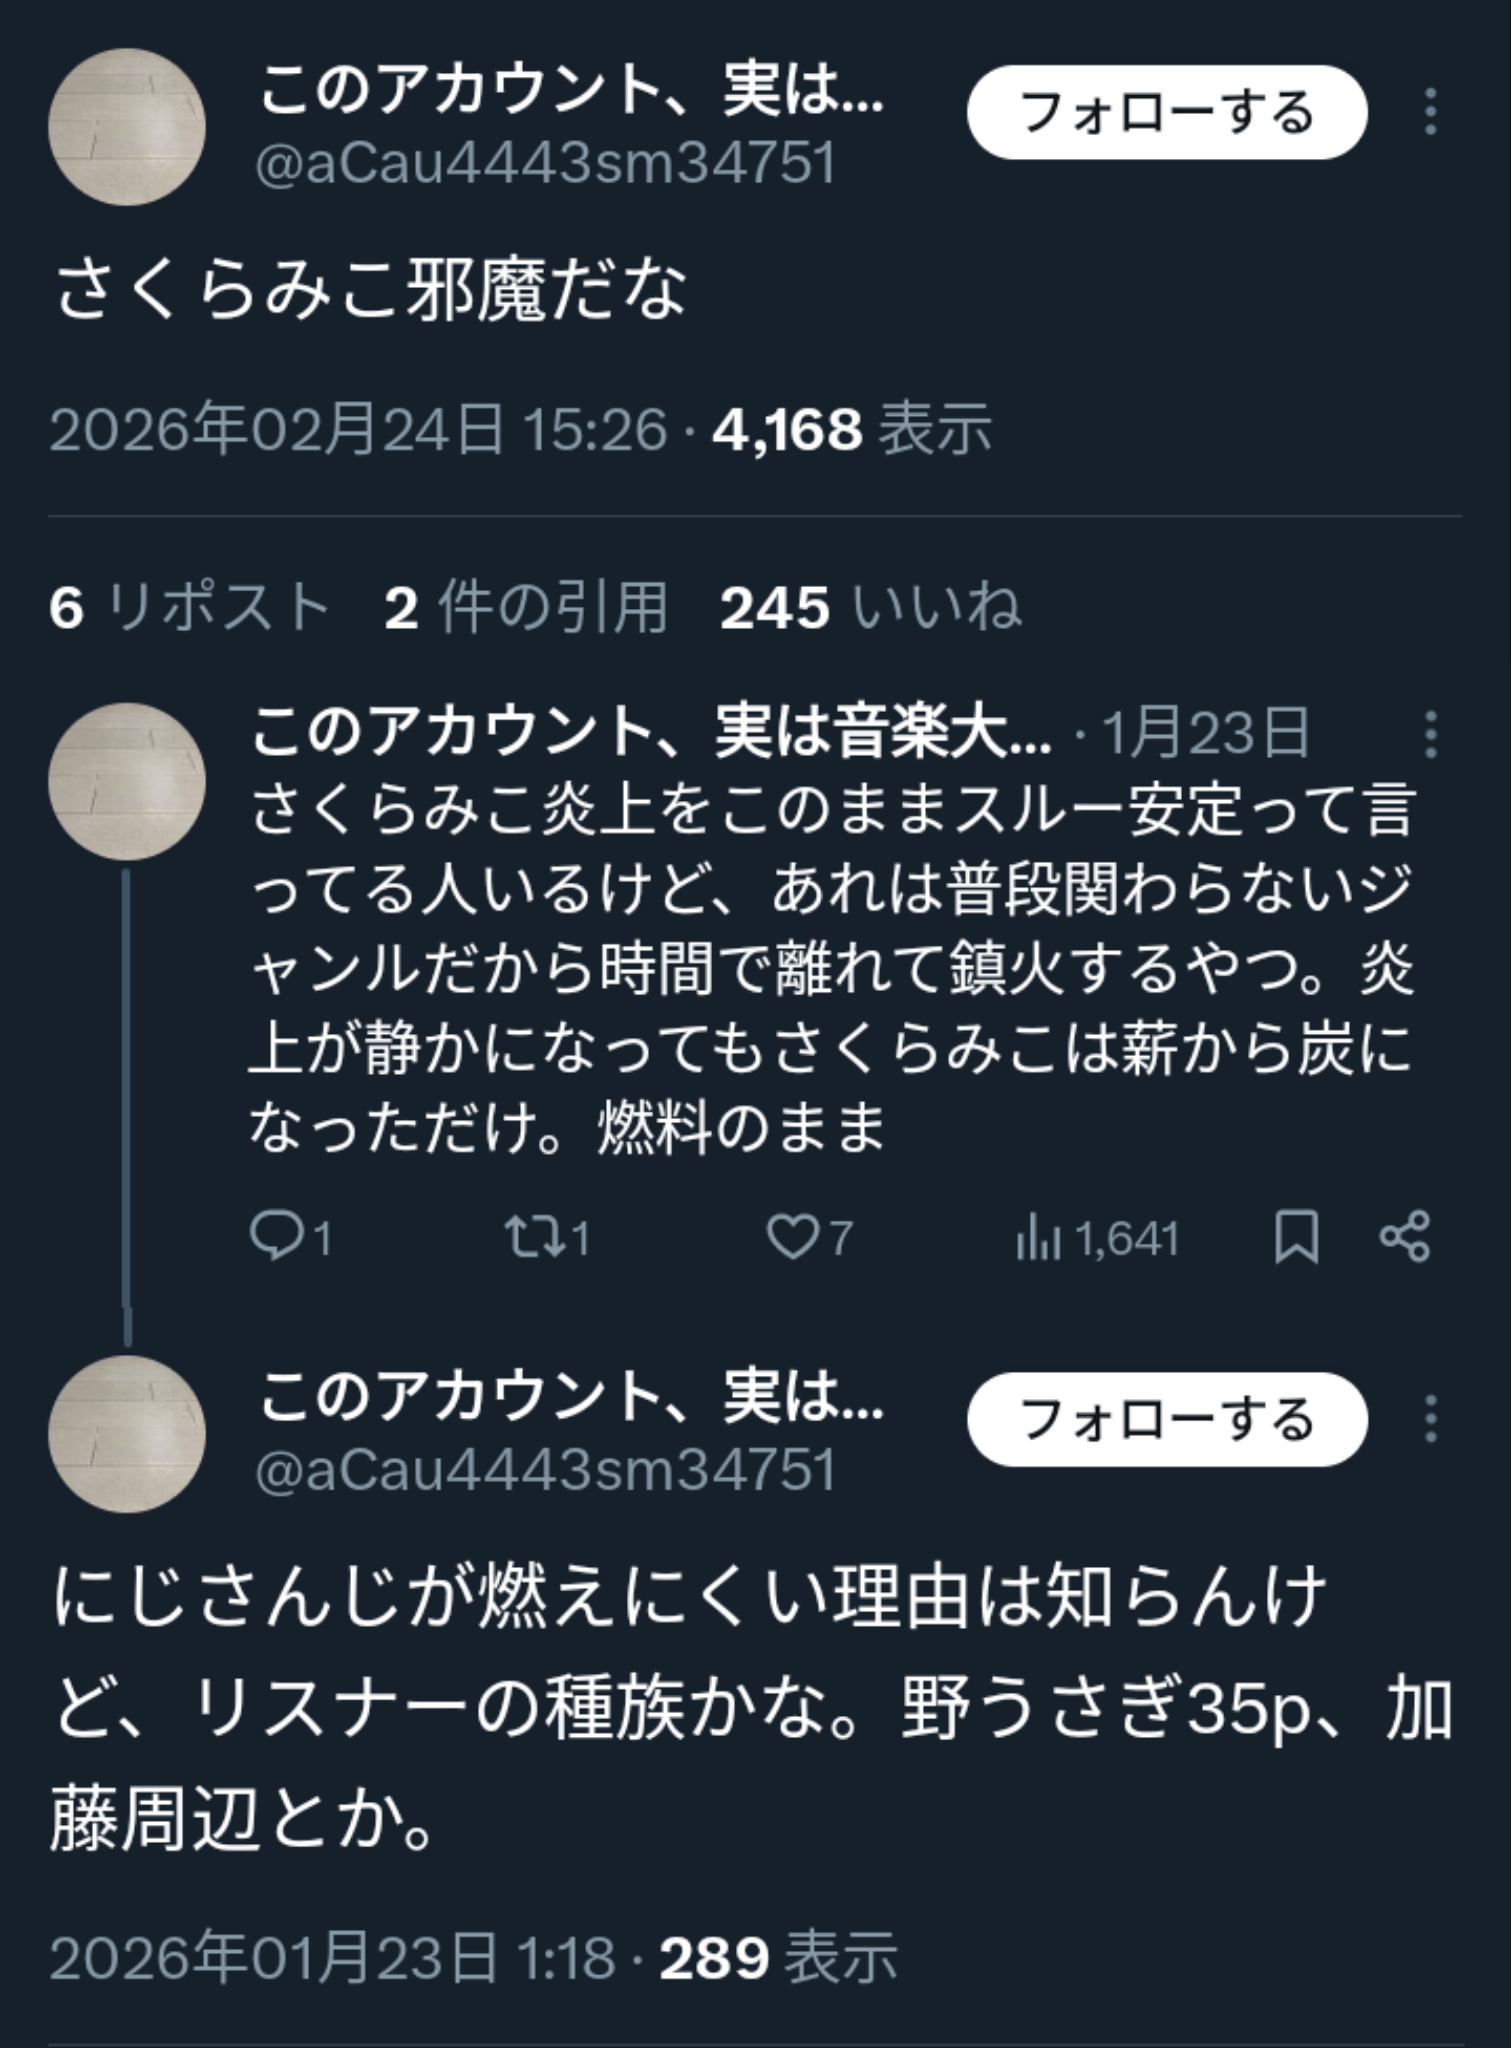Screen dimensions: 1511x2048
Task: View the 6 リポスト list
Action: 189,607
